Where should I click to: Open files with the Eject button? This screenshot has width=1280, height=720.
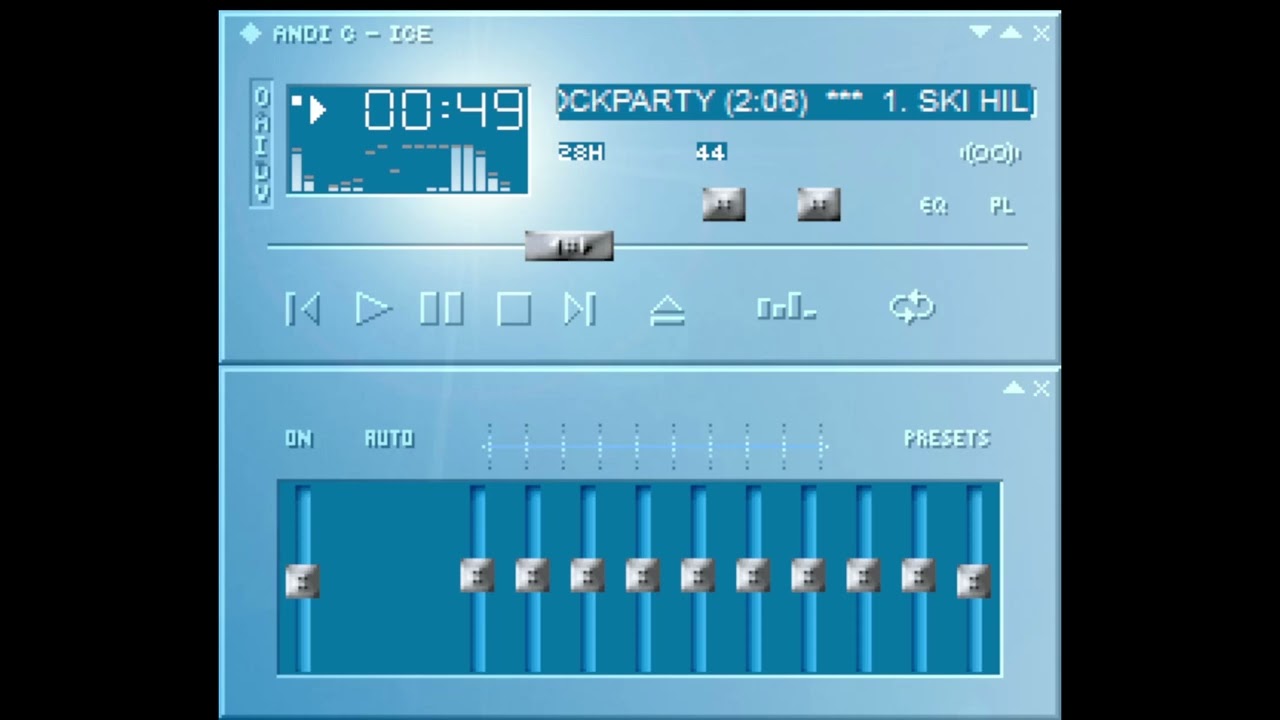point(667,311)
